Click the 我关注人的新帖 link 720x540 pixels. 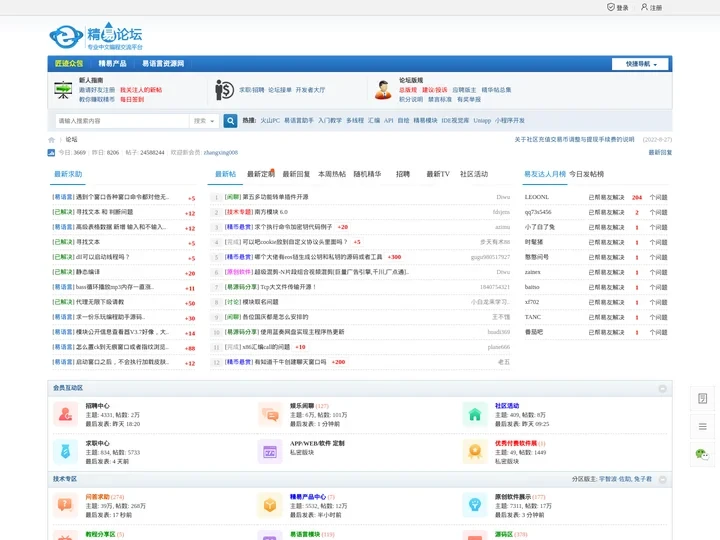pos(141,90)
